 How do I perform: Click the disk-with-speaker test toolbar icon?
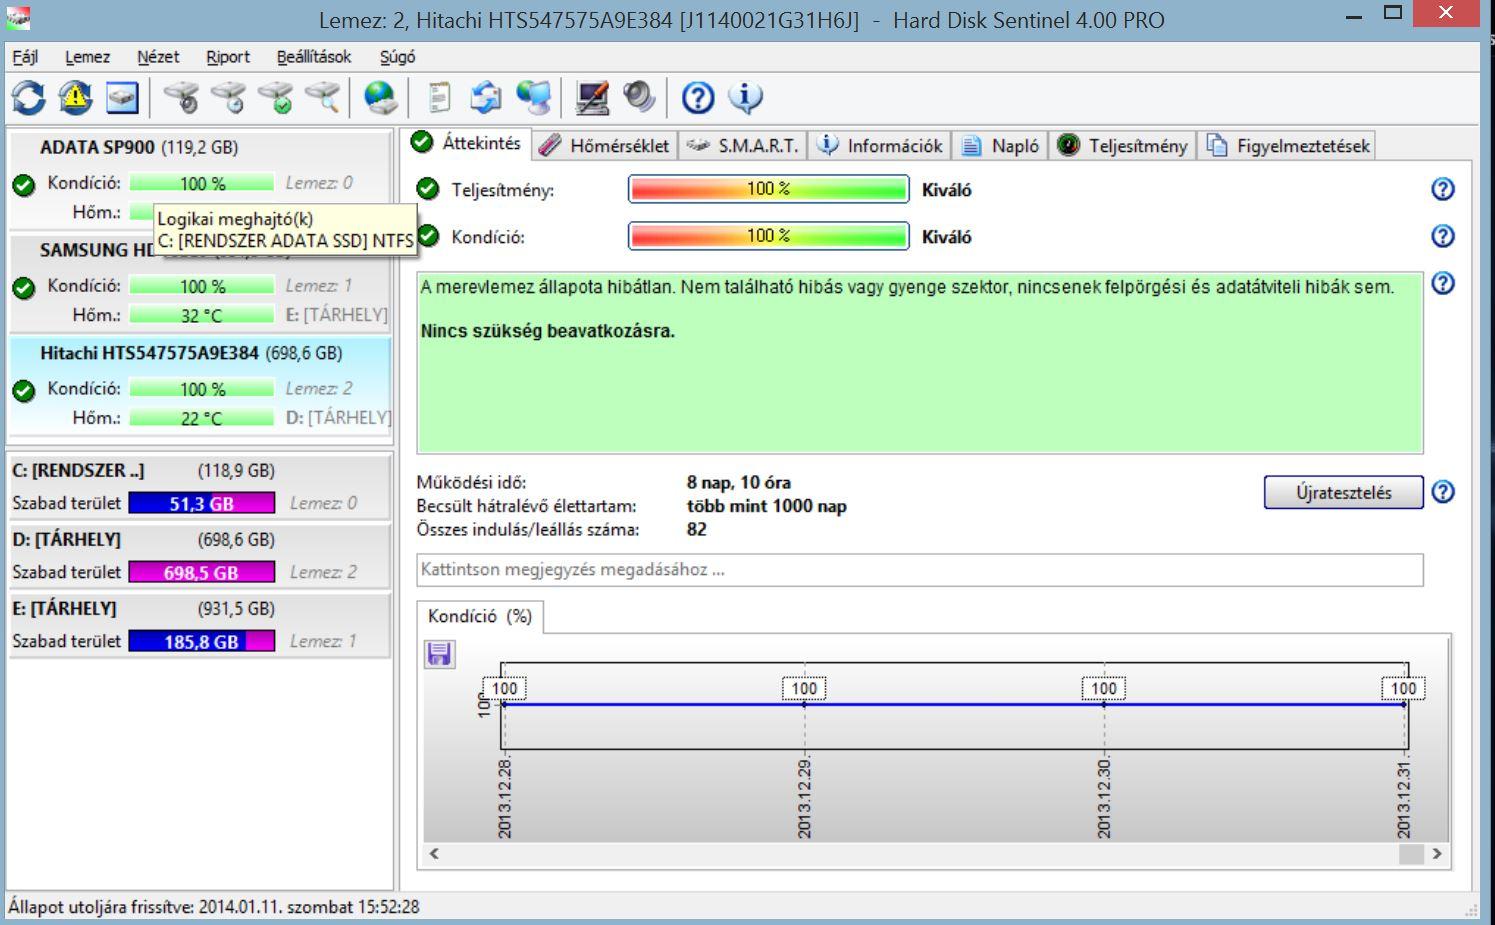click(x=181, y=97)
